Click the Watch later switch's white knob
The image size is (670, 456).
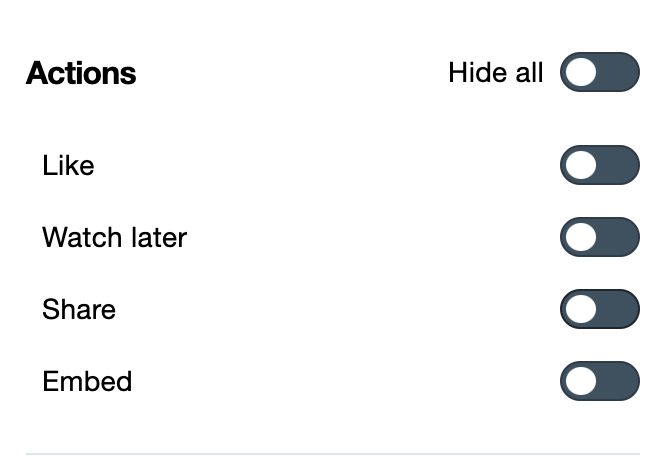click(581, 237)
